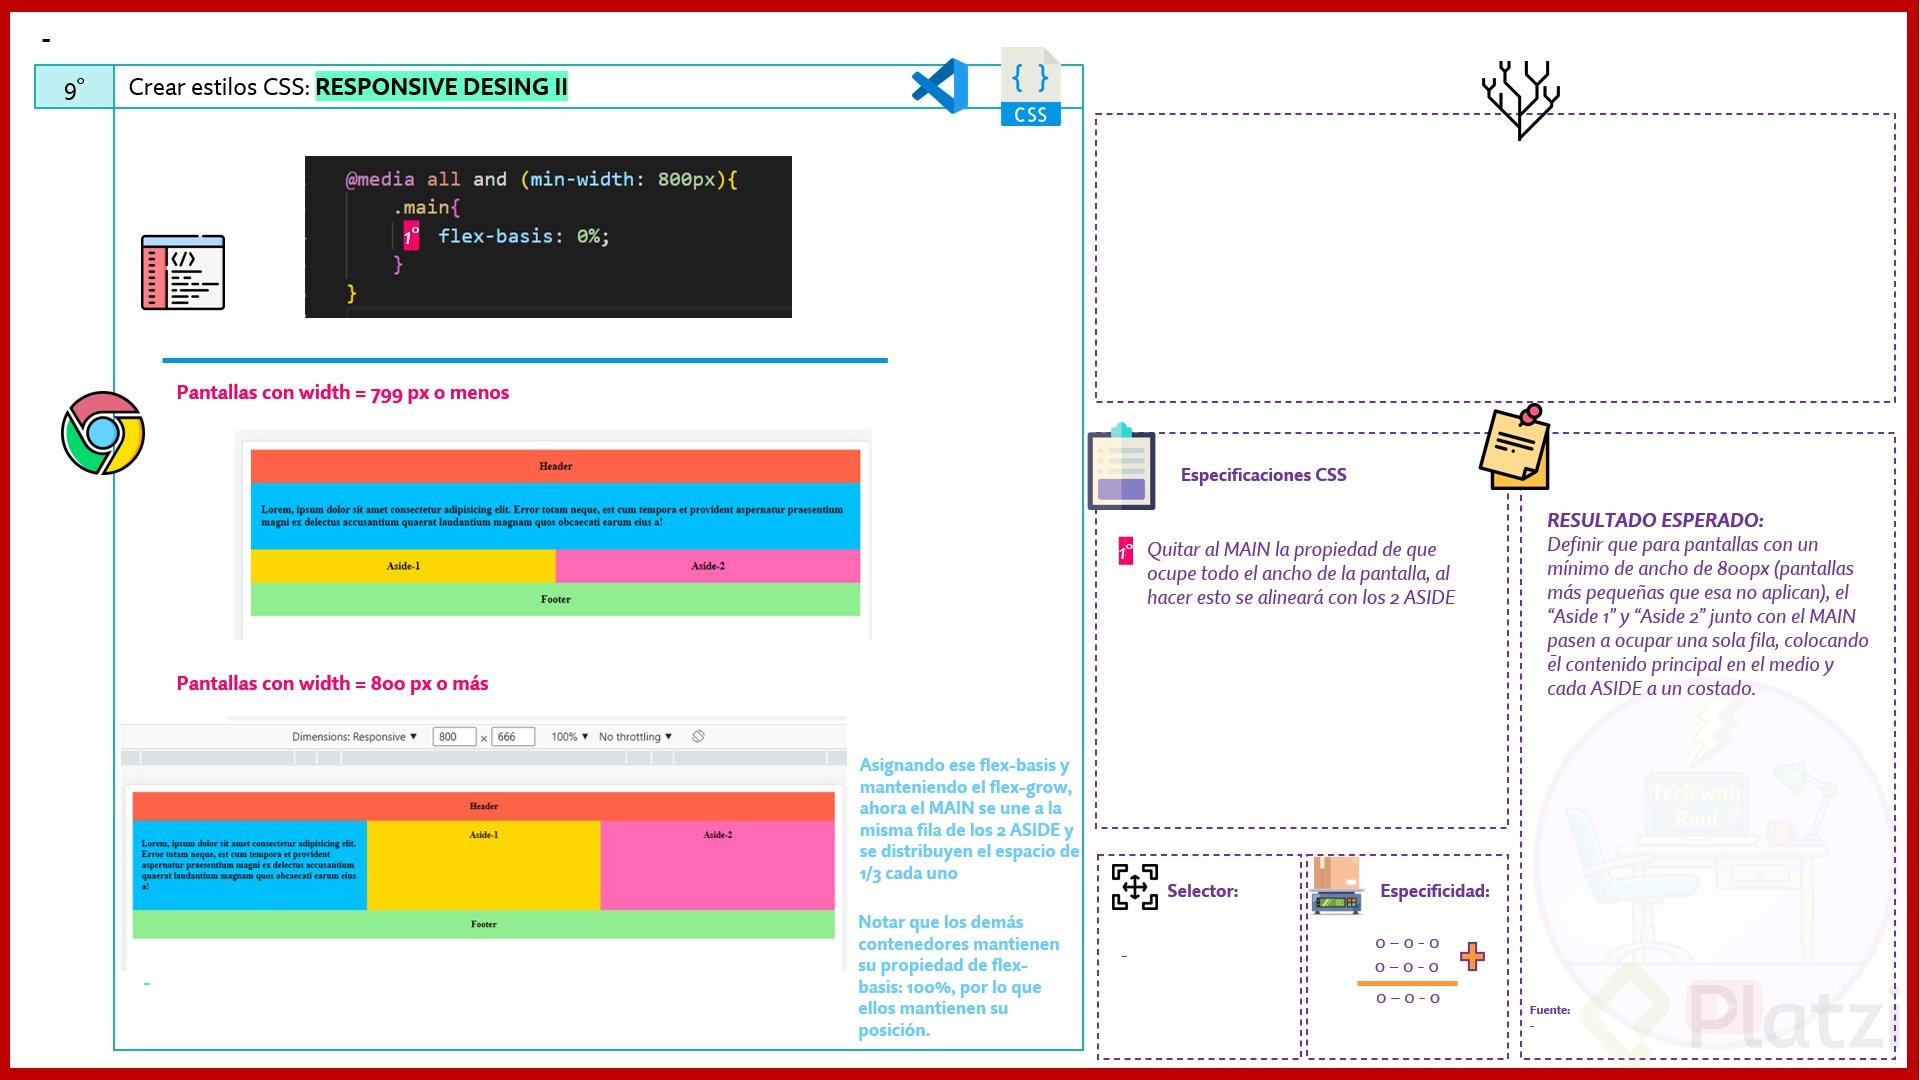The image size is (1920, 1080).
Task: Click the width field showing 800
Action: tap(452, 737)
